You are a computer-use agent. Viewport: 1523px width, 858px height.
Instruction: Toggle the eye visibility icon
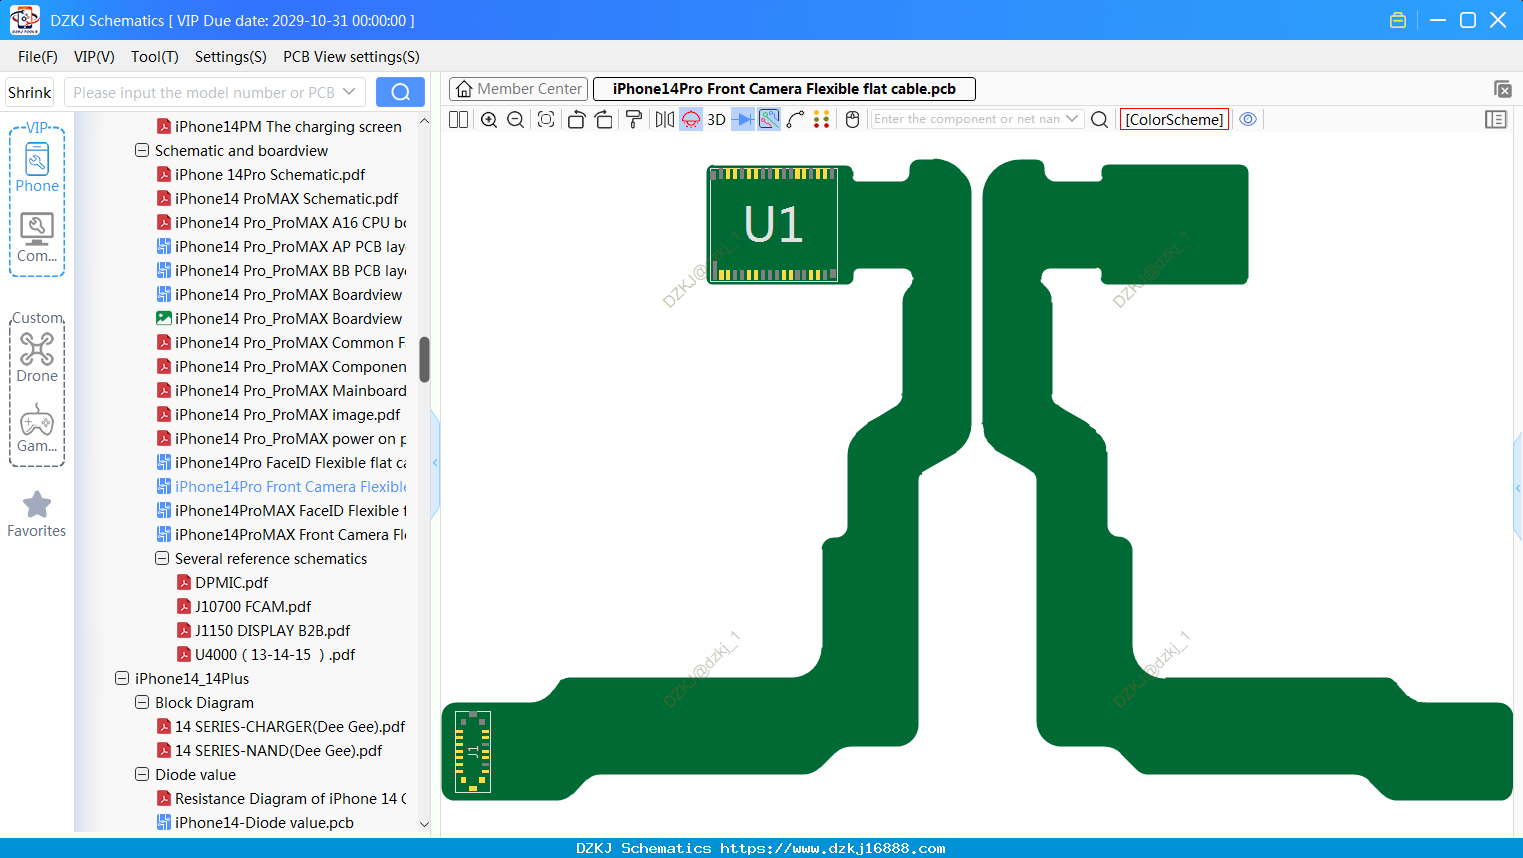tap(1248, 119)
